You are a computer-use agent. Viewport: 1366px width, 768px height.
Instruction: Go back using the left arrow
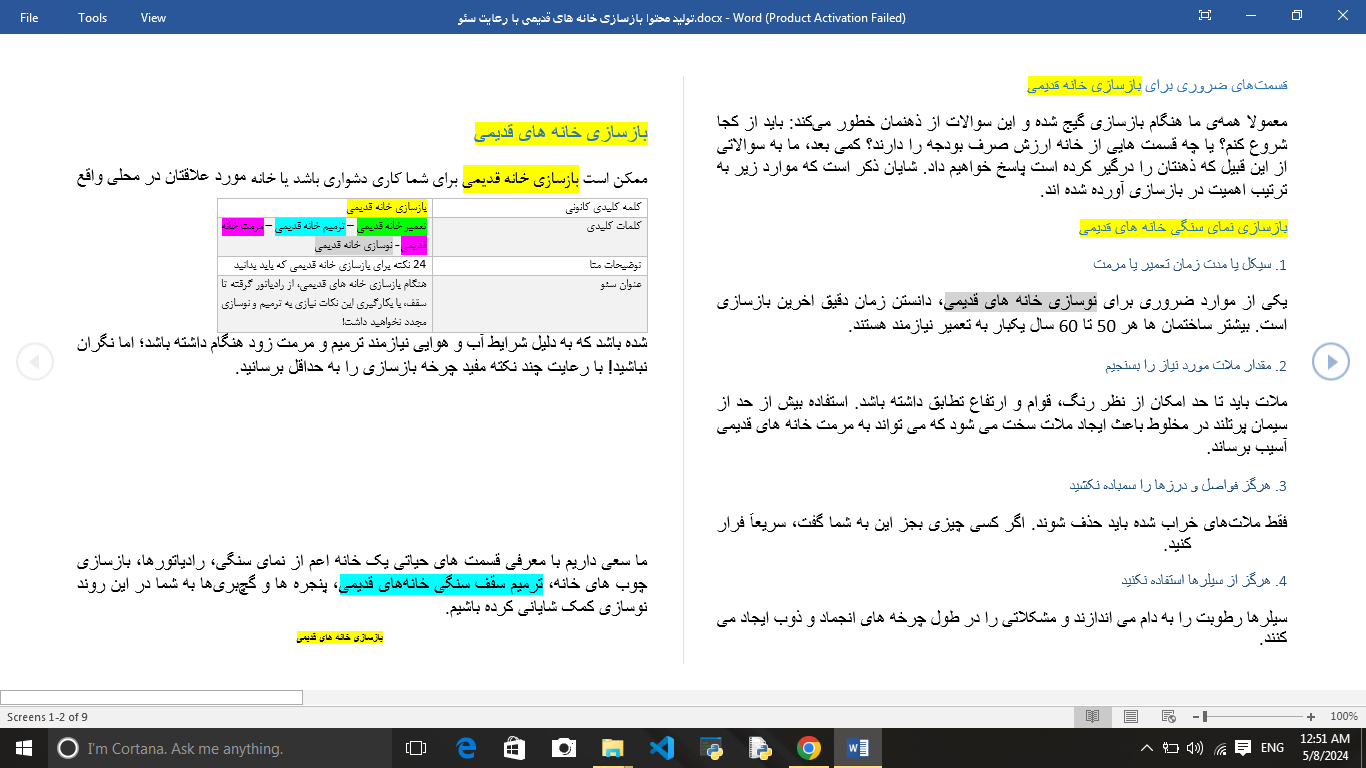[x=35, y=361]
